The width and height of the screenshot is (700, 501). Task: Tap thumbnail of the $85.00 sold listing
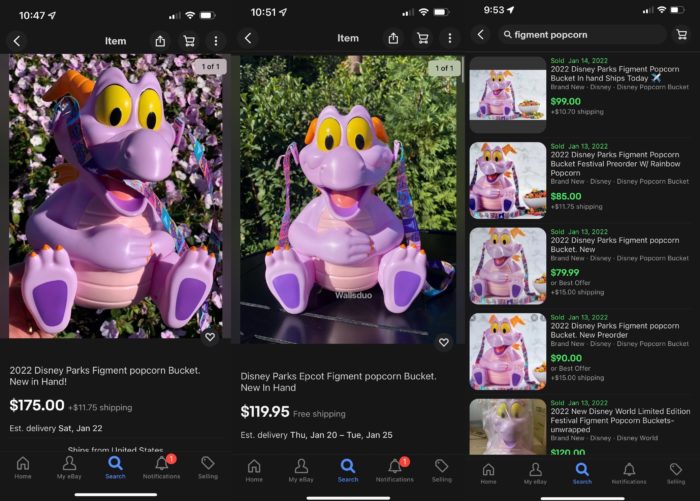click(508, 180)
